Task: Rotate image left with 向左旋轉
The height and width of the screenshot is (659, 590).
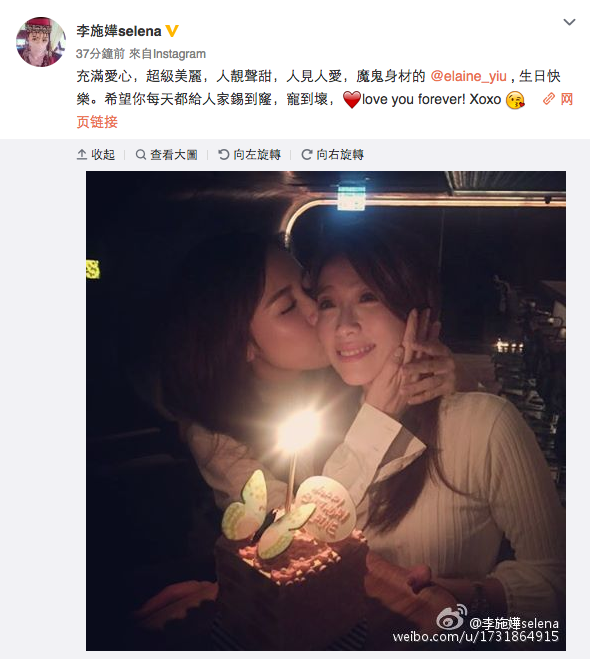Action: point(249,155)
